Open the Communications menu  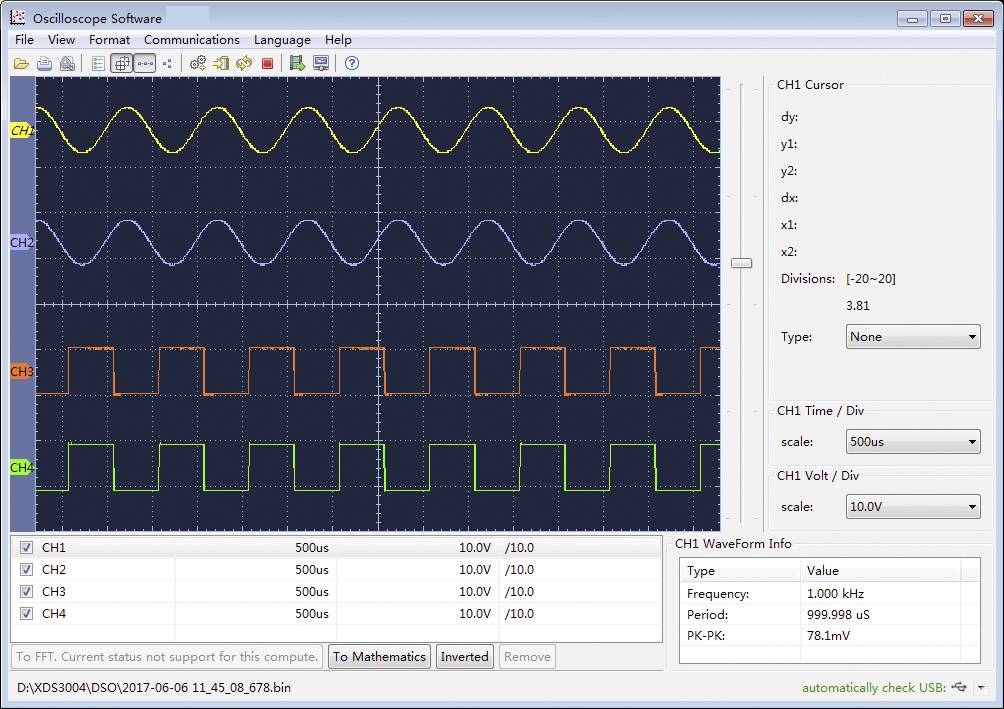tap(192, 40)
